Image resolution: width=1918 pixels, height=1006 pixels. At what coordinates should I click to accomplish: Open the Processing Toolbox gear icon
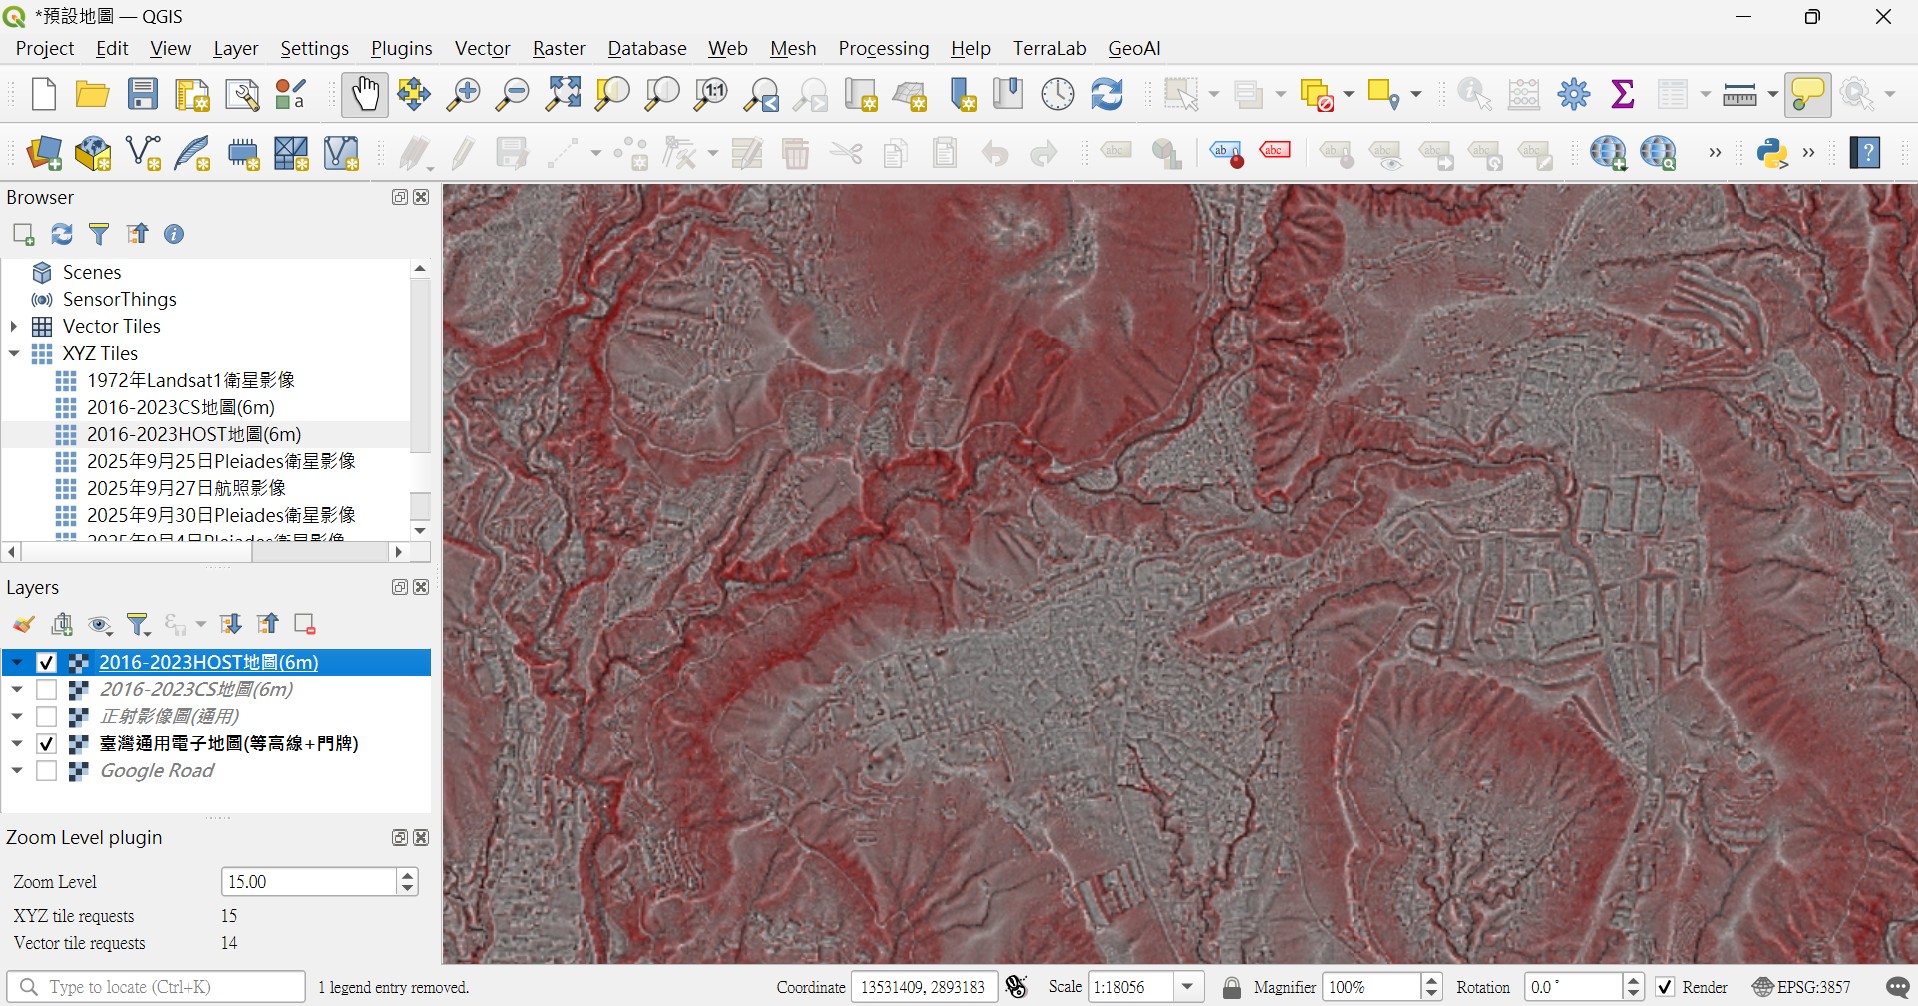(1574, 94)
